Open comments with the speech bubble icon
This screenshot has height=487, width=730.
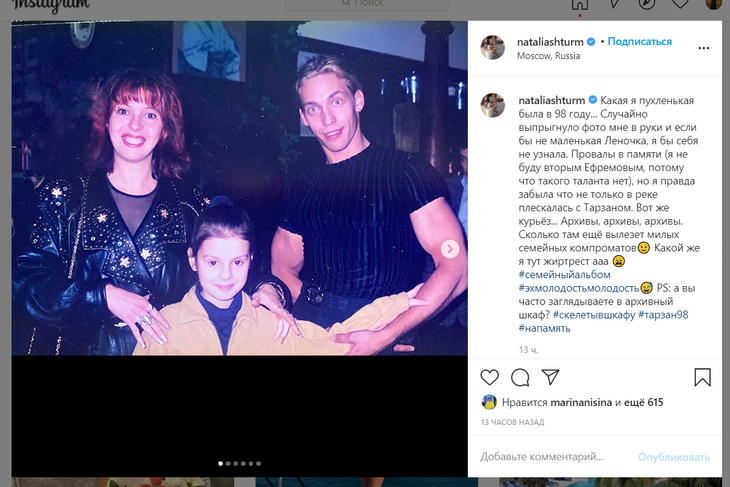click(520, 378)
